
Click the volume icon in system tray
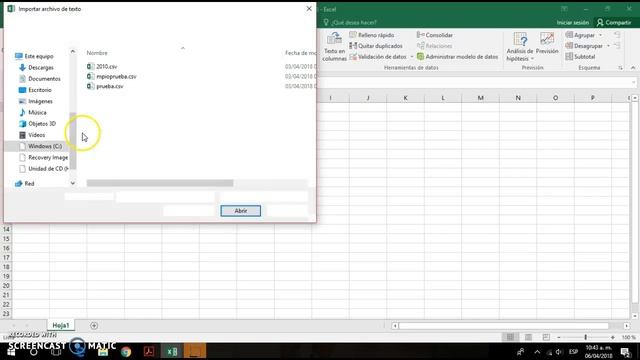click(x=559, y=352)
